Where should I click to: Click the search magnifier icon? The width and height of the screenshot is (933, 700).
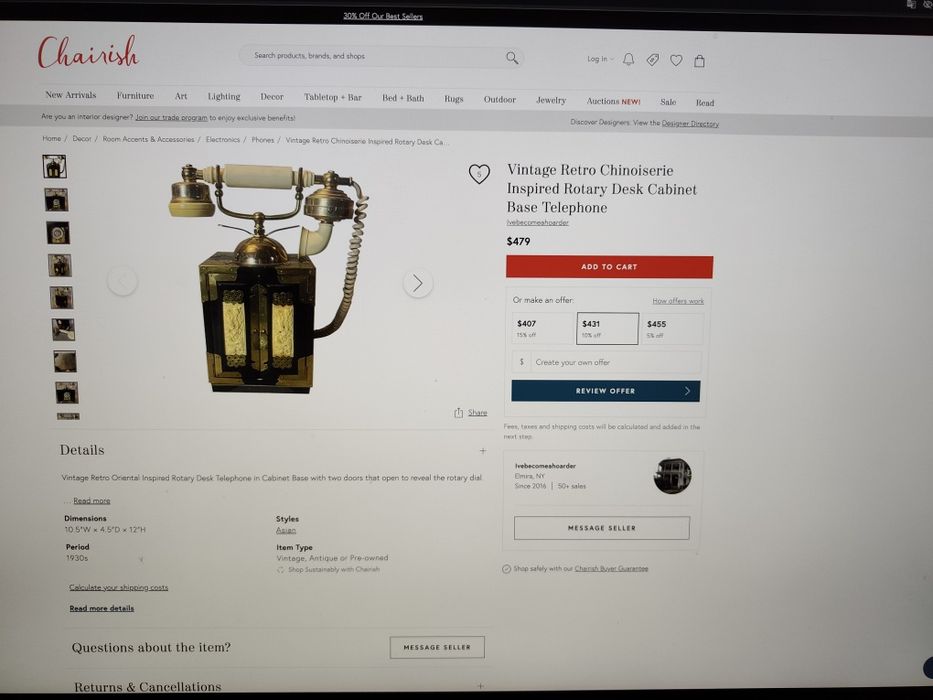(x=512, y=58)
